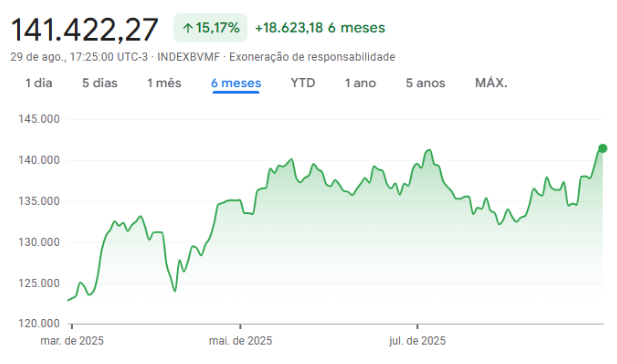Click the 145.000 y-axis label
Image resolution: width=617 pixels, height=364 pixels.
39,119
